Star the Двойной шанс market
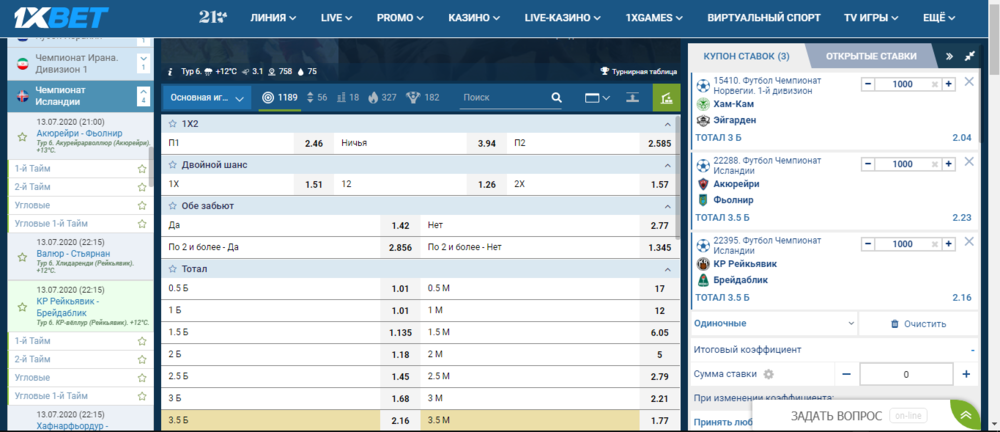Viewport: 1000px width, 432px height. 172,165
